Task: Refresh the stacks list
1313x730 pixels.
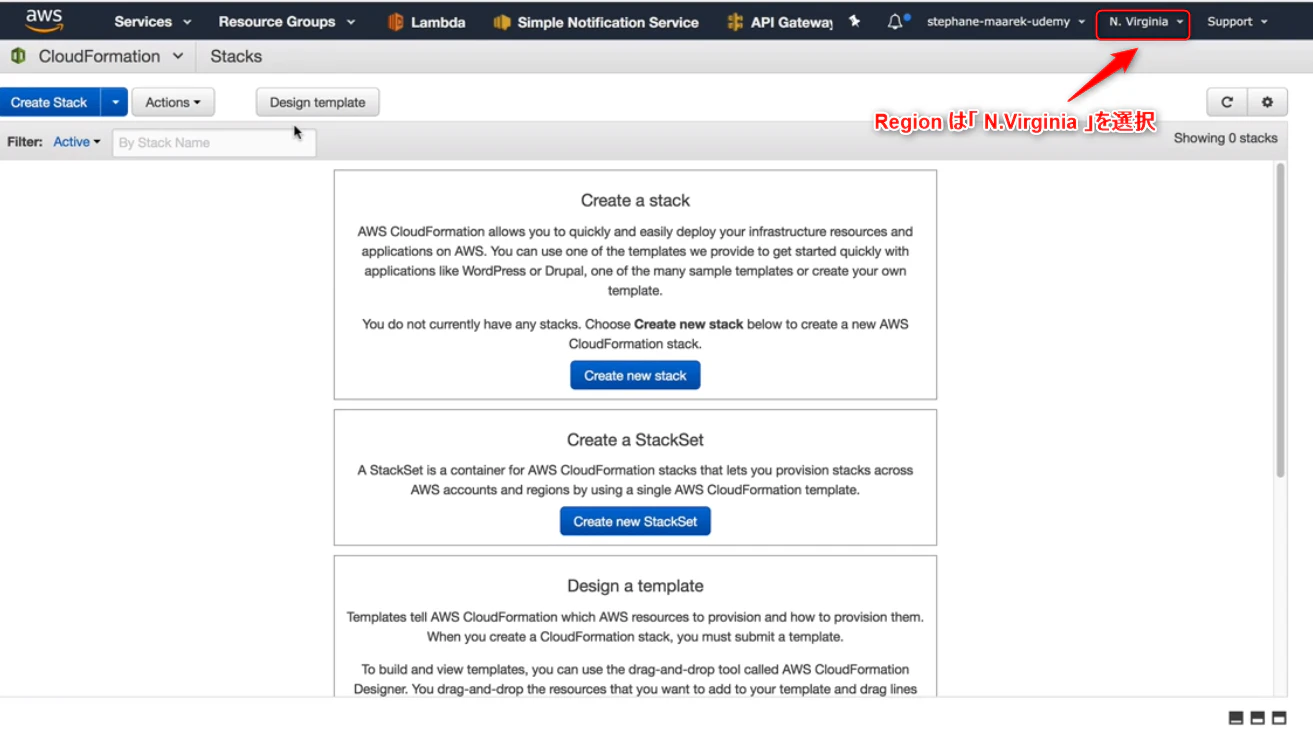Action: point(1227,102)
